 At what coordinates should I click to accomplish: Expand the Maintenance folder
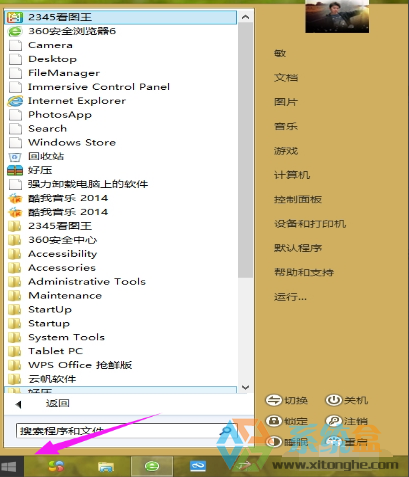[x=121, y=296]
